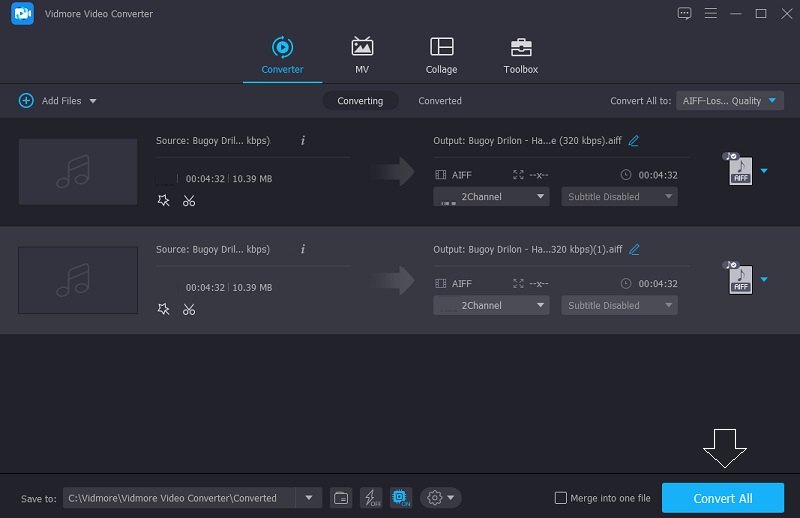Open the Collage tab
Screen dimensions: 800x518
point(441,56)
